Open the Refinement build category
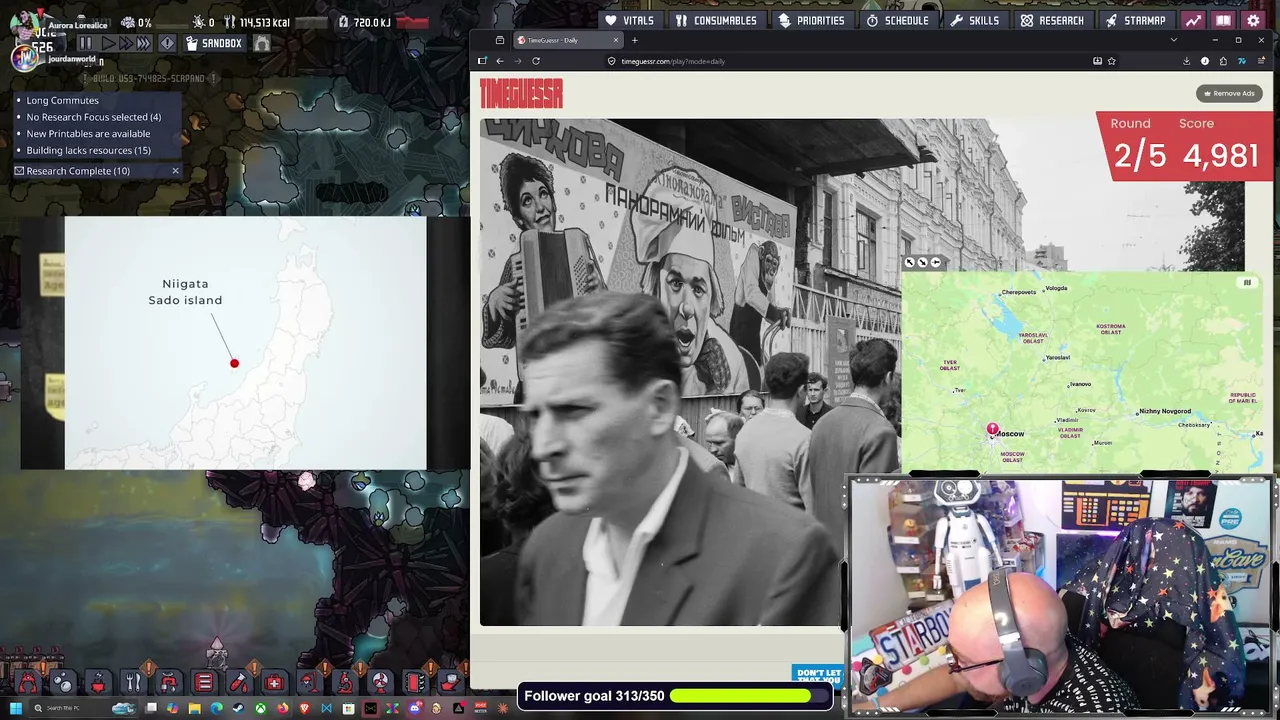 pos(239,682)
